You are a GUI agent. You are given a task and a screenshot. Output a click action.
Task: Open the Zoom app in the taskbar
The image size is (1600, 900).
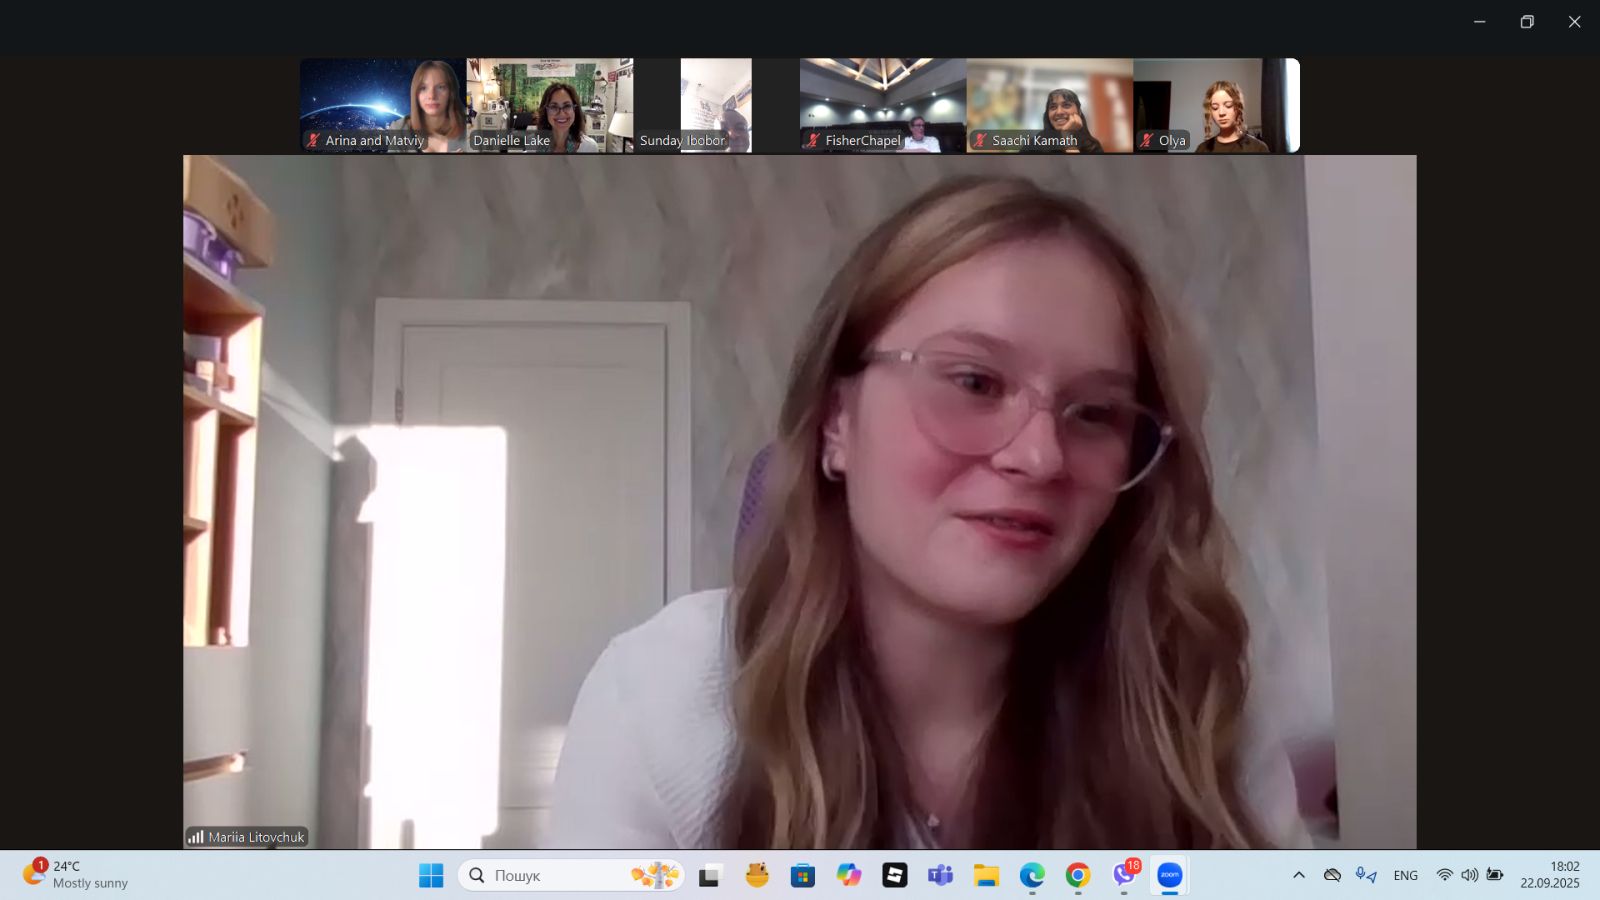[1169, 875]
